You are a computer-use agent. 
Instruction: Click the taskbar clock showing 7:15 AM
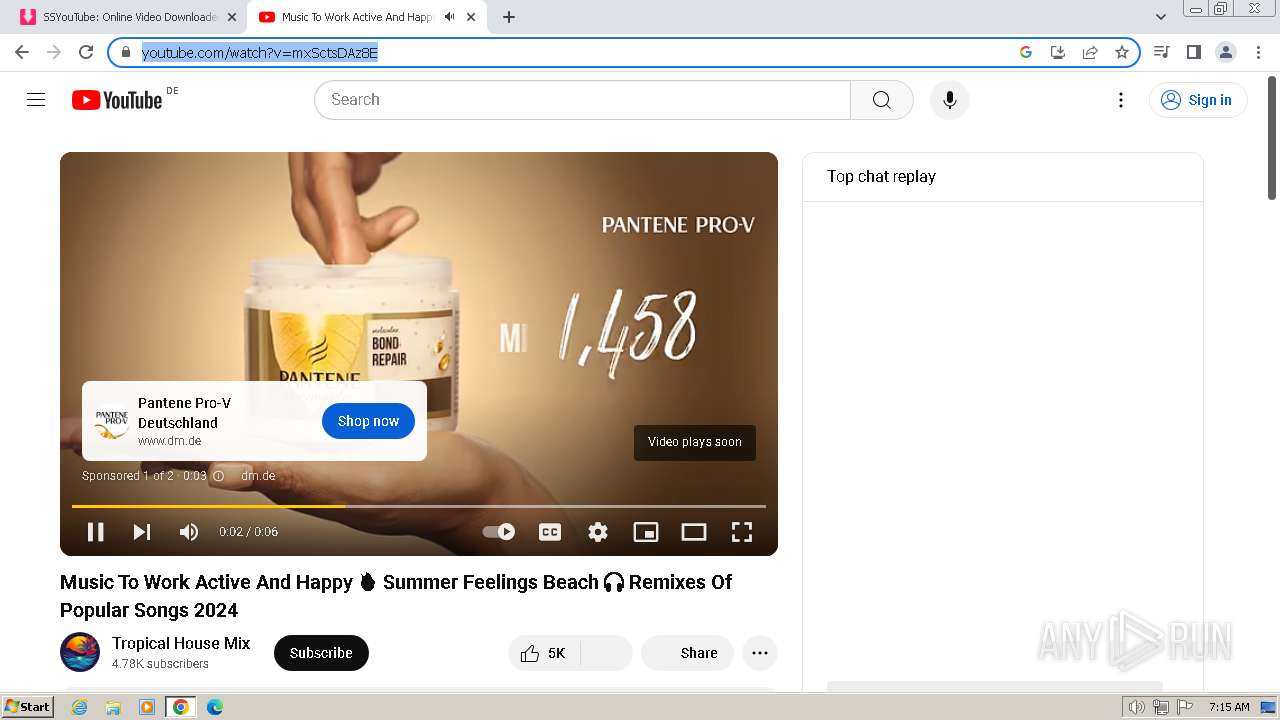point(1229,707)
